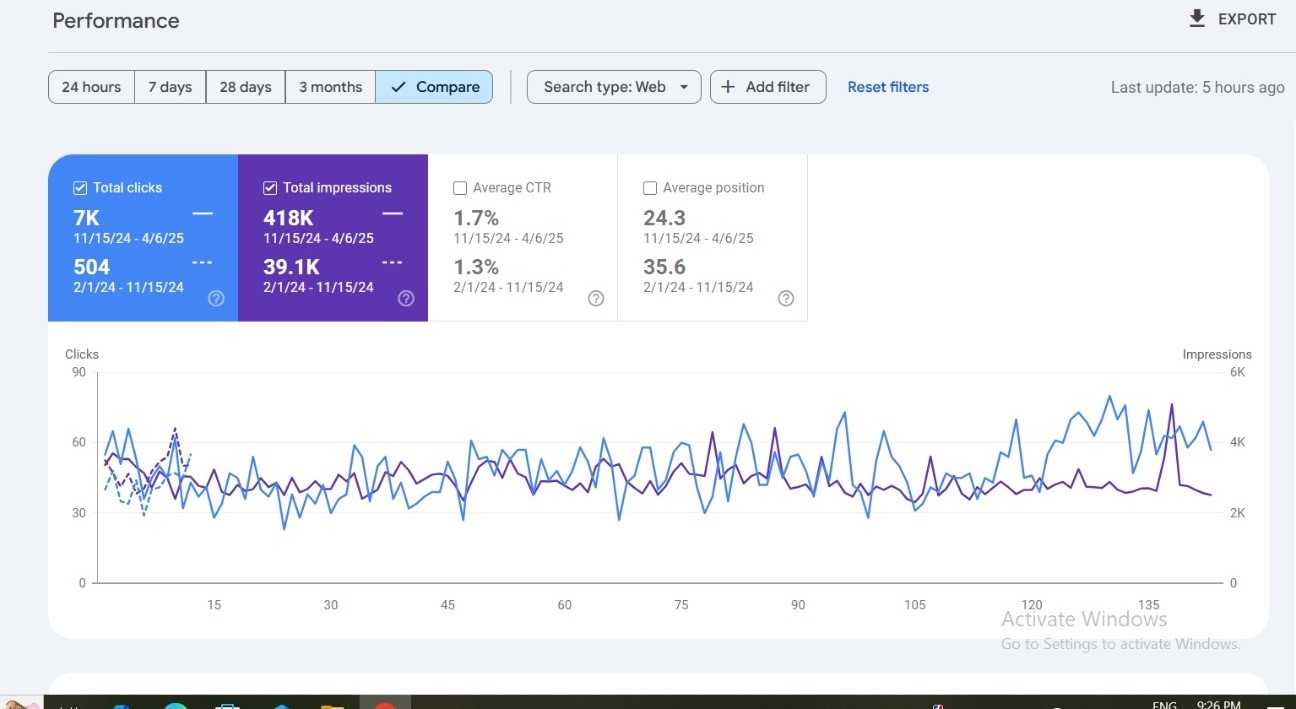Open the Search type: Web dropdown
1296x709 pixels.
click(x=613, y=87)
